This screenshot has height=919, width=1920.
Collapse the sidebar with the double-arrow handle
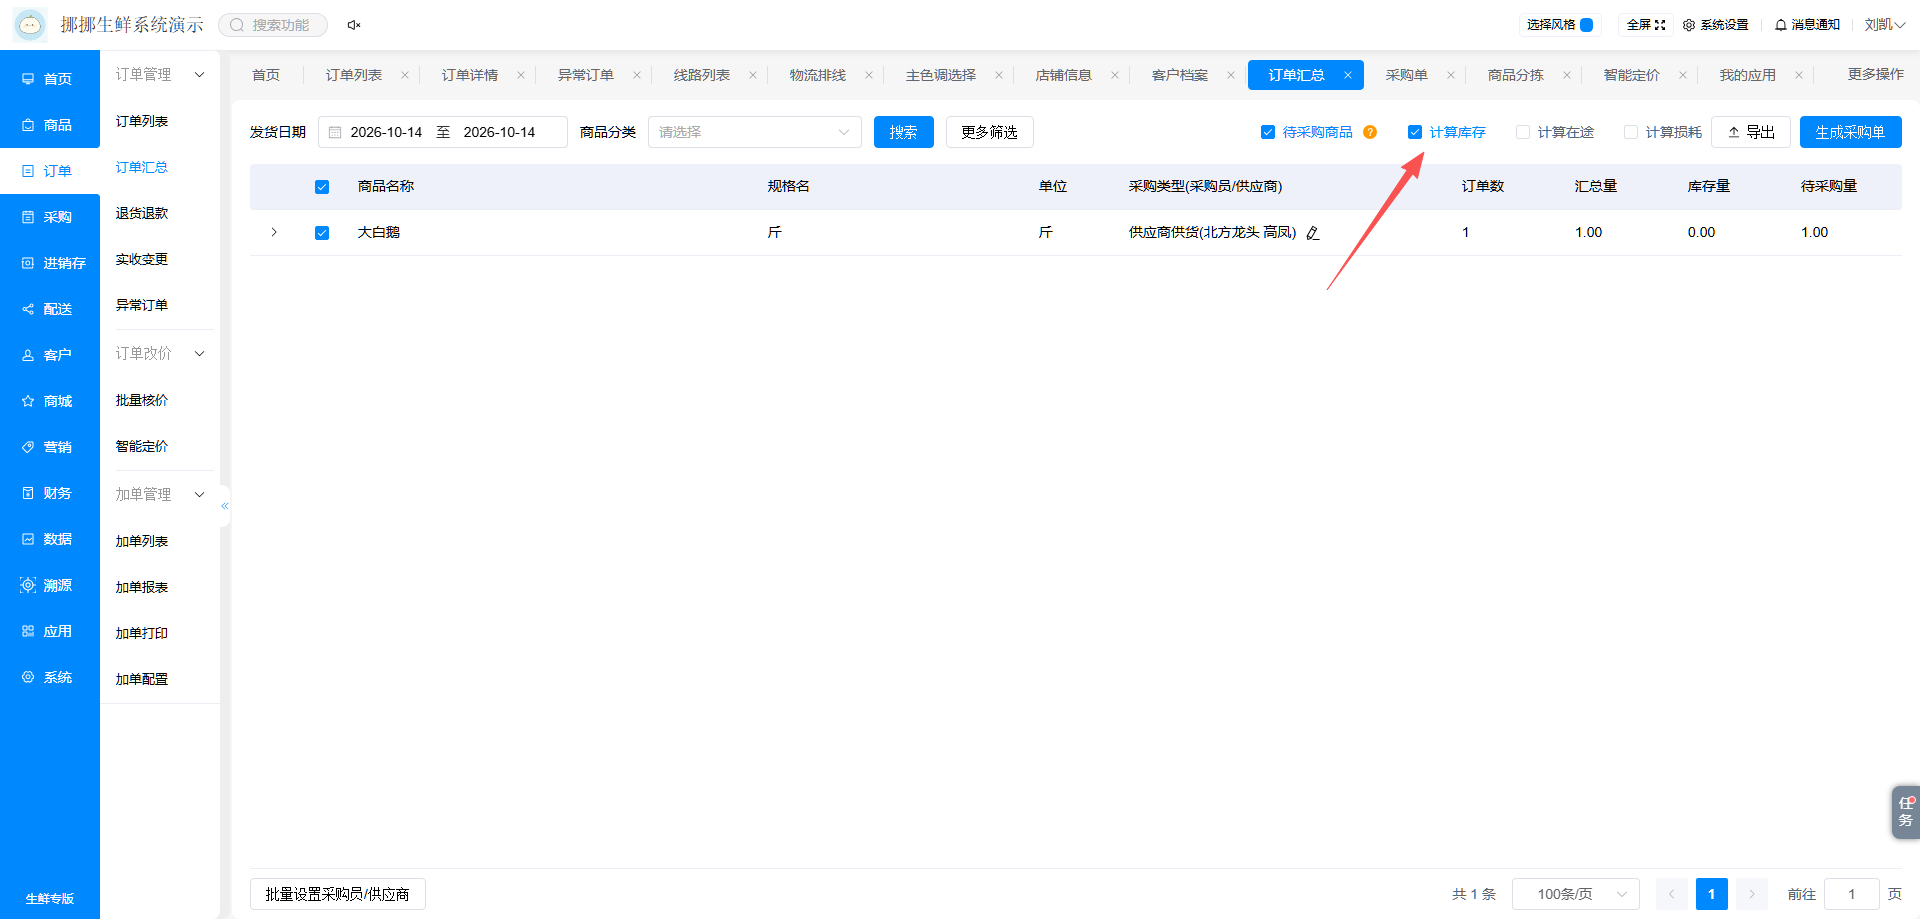(x=225, y=506)
